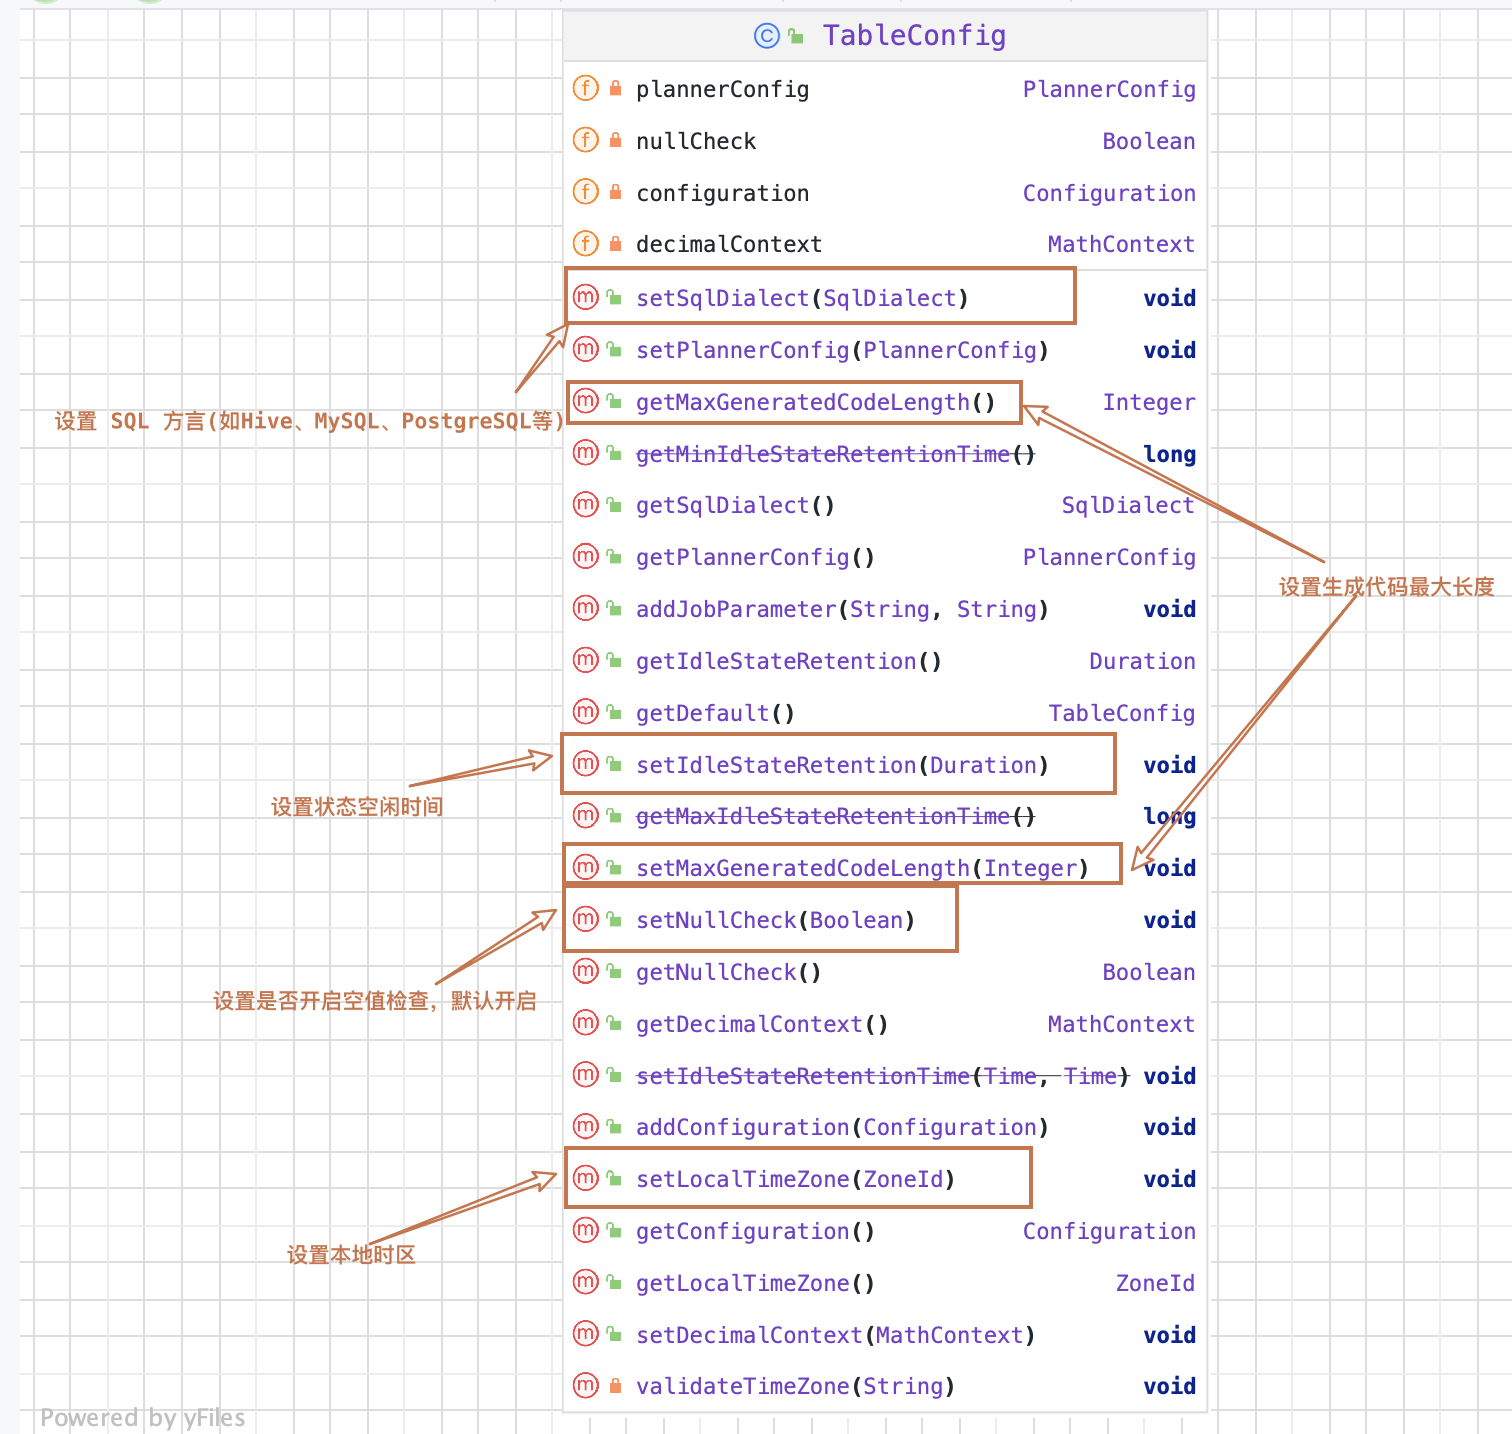Image resolution: width=1512 pixels, height=1434 pixels.
Task: Select deprecated getMinIdleStateRetentionTime() method
Action: click(835, 454)
